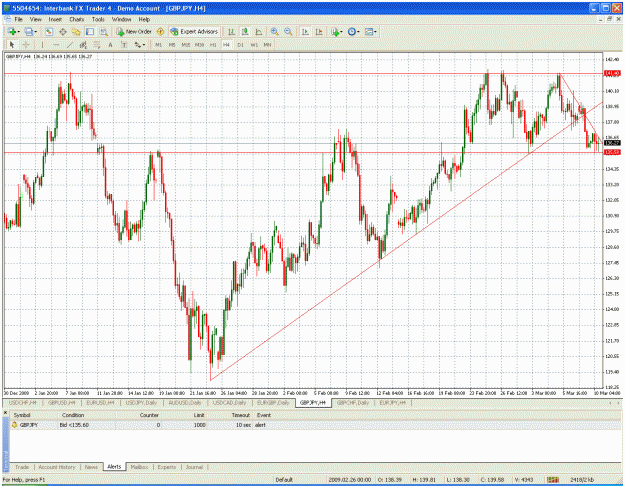Image resolution: width=625 pixels, height=486 pixels.
Task: Select the Text tool
Action: click(110, 45)
